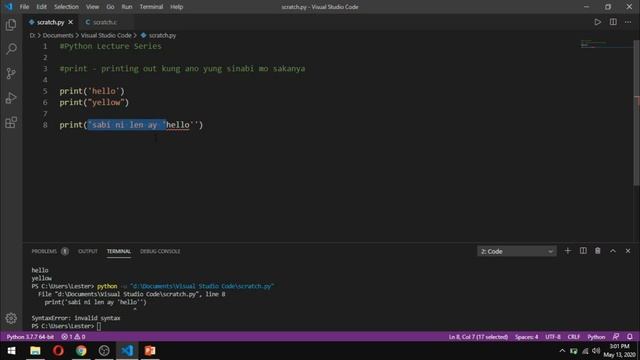Click the terminal prompt input area
This screenshot has height=360, width=640.
tap(99, 326)
